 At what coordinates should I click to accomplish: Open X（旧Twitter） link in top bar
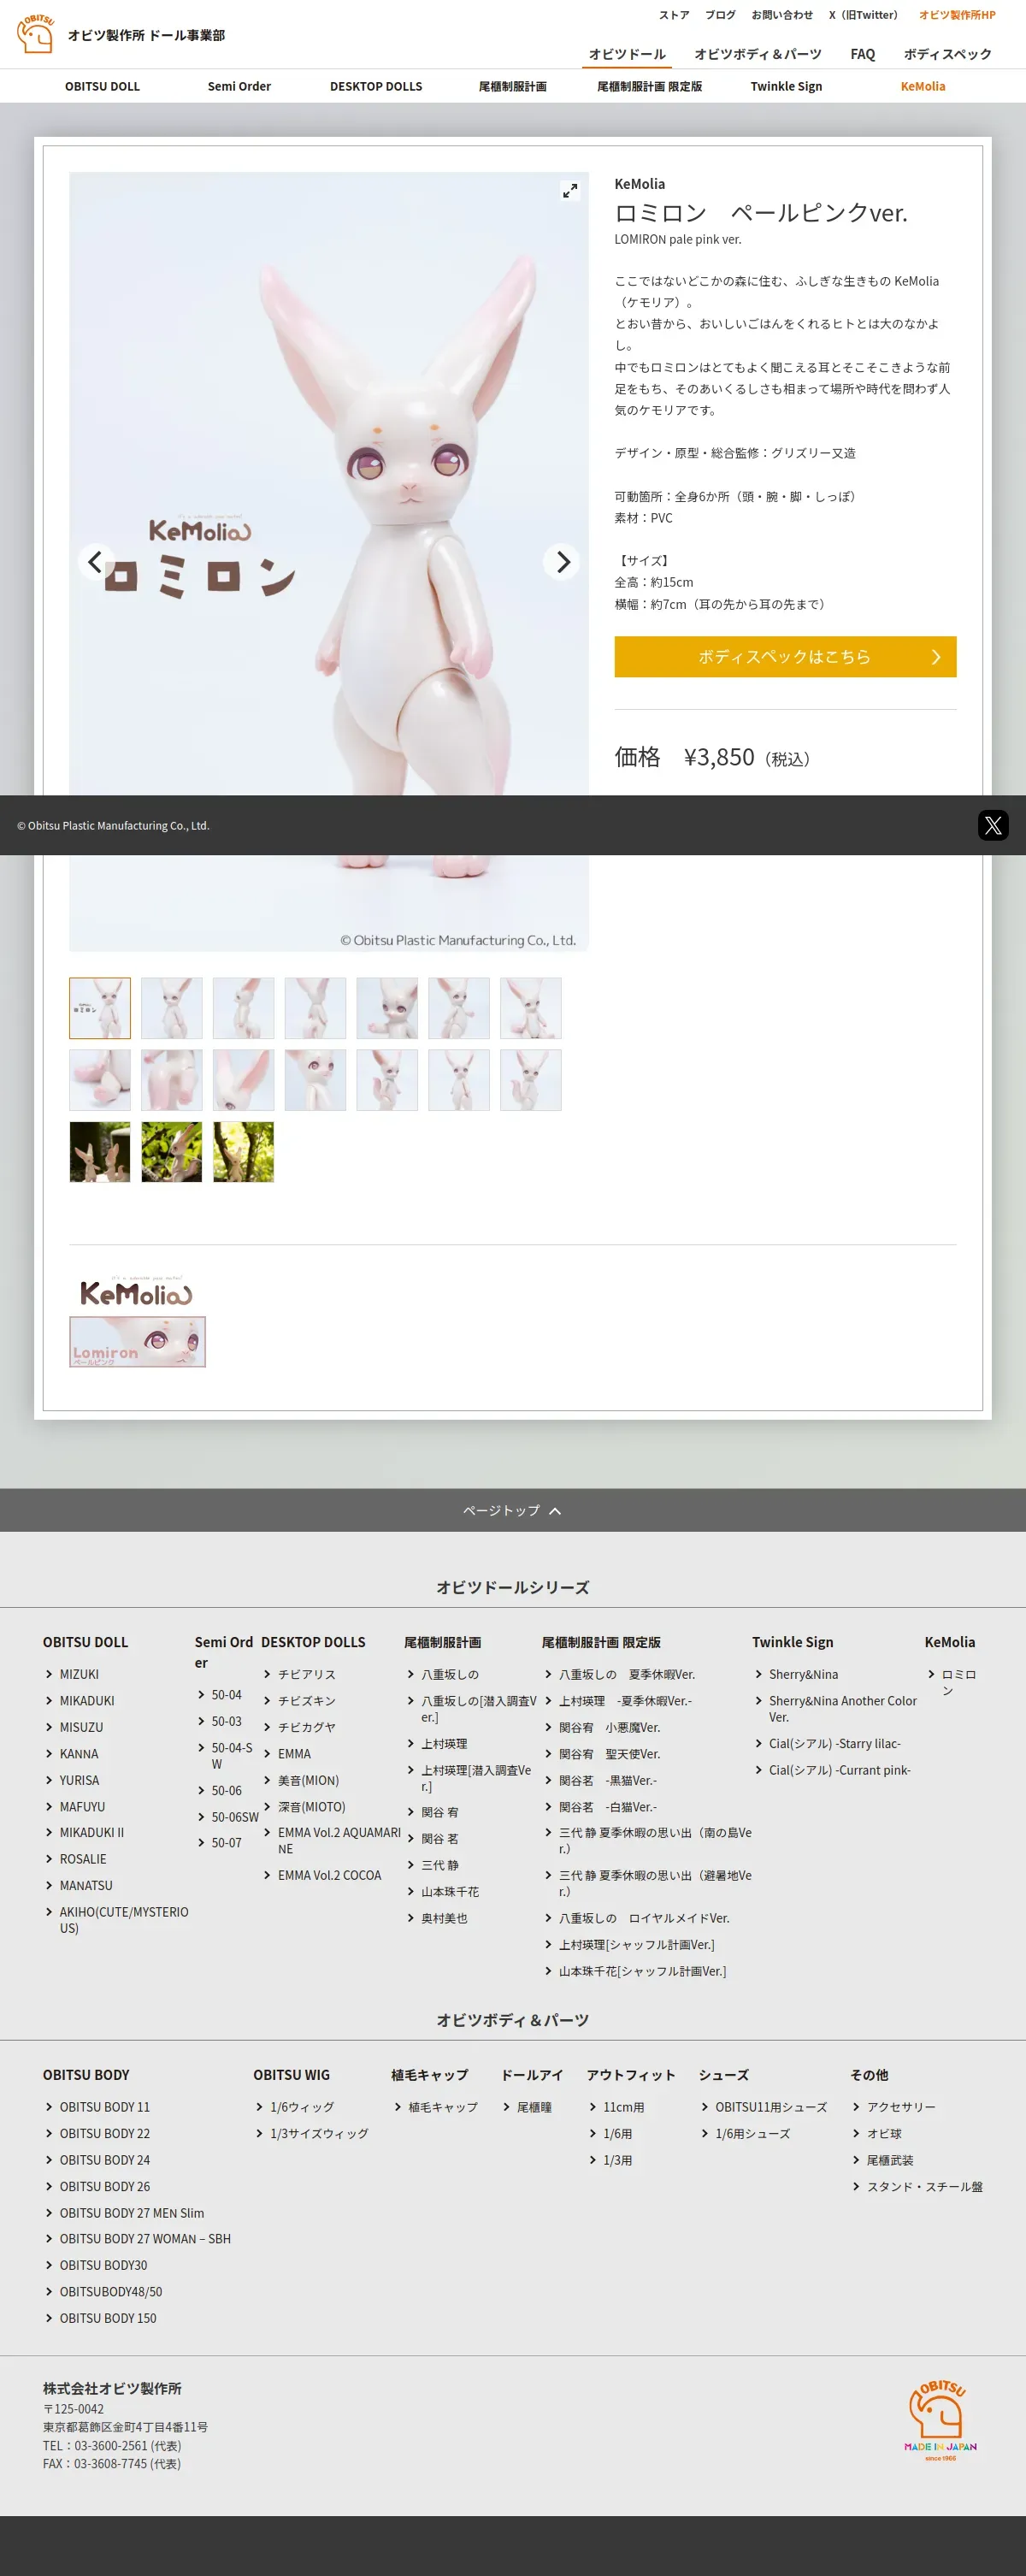[864, 15]
